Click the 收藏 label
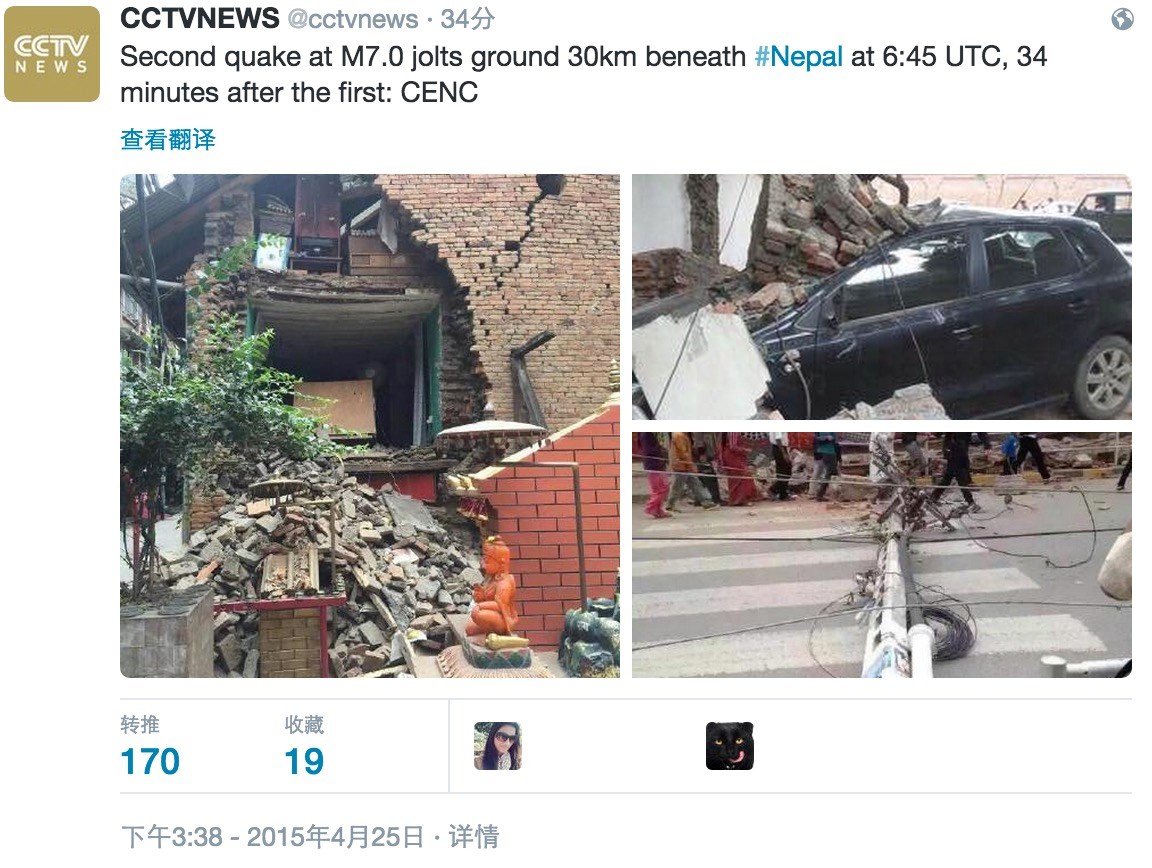1152x868 pixels. point(304,725)
